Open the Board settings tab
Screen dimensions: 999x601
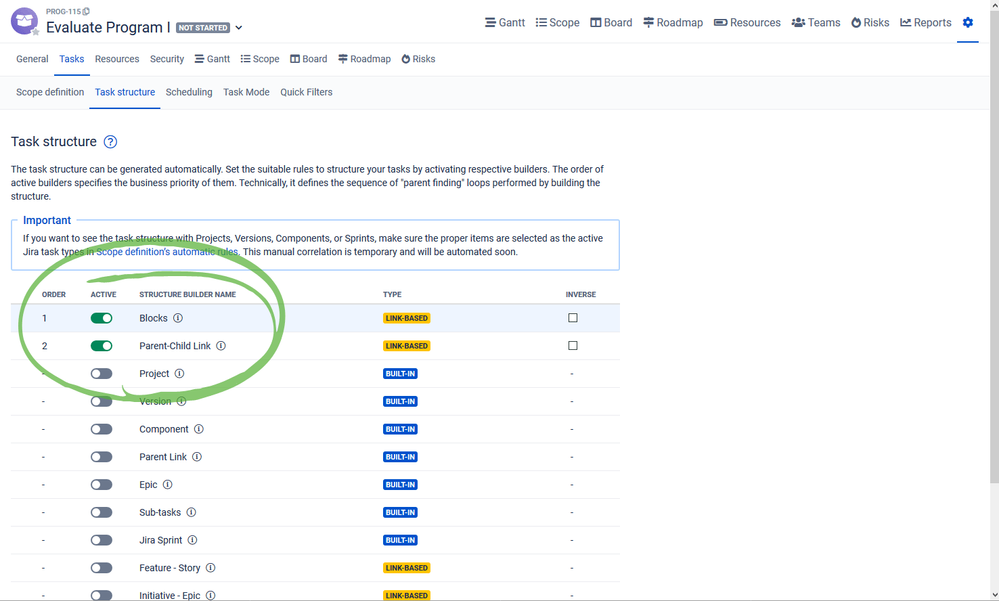point(308,59)
